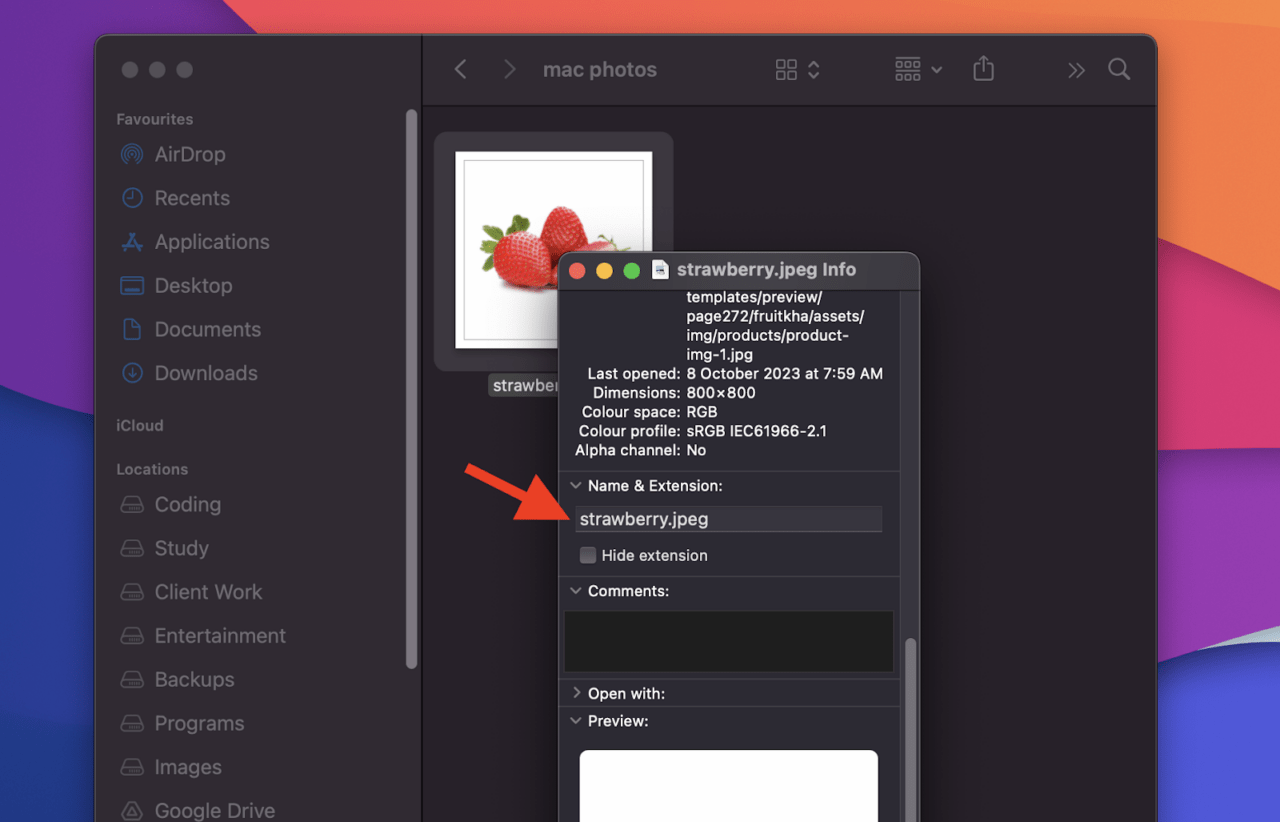
Task: Expand the Open with section
Action: [576, 693]
